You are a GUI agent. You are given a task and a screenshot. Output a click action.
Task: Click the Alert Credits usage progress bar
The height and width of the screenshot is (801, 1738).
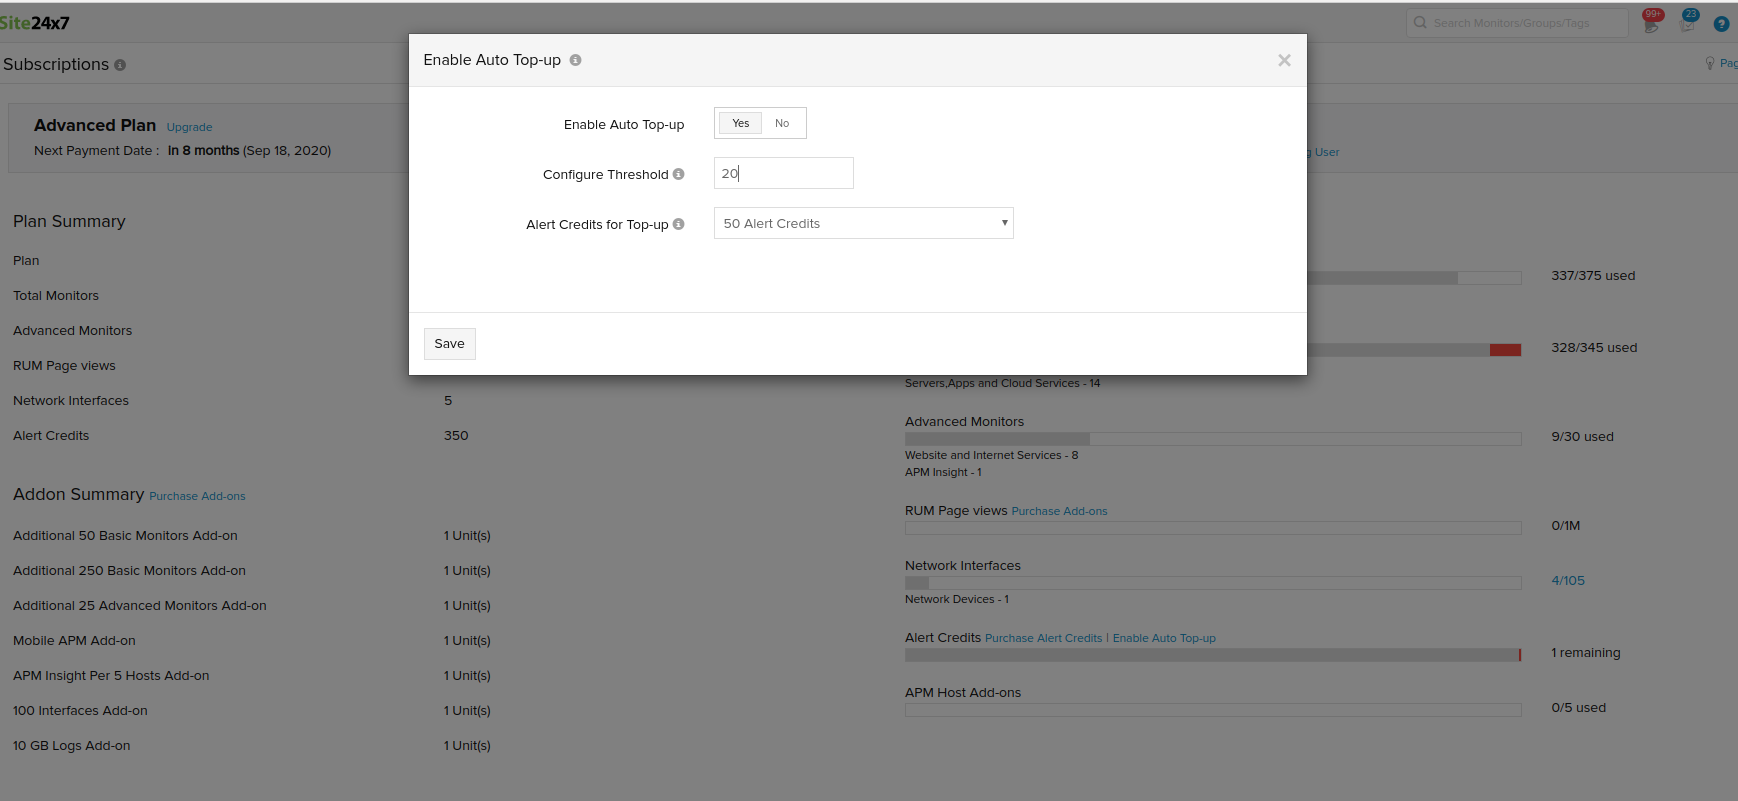pyautogui.click(x=1212, y=655)
